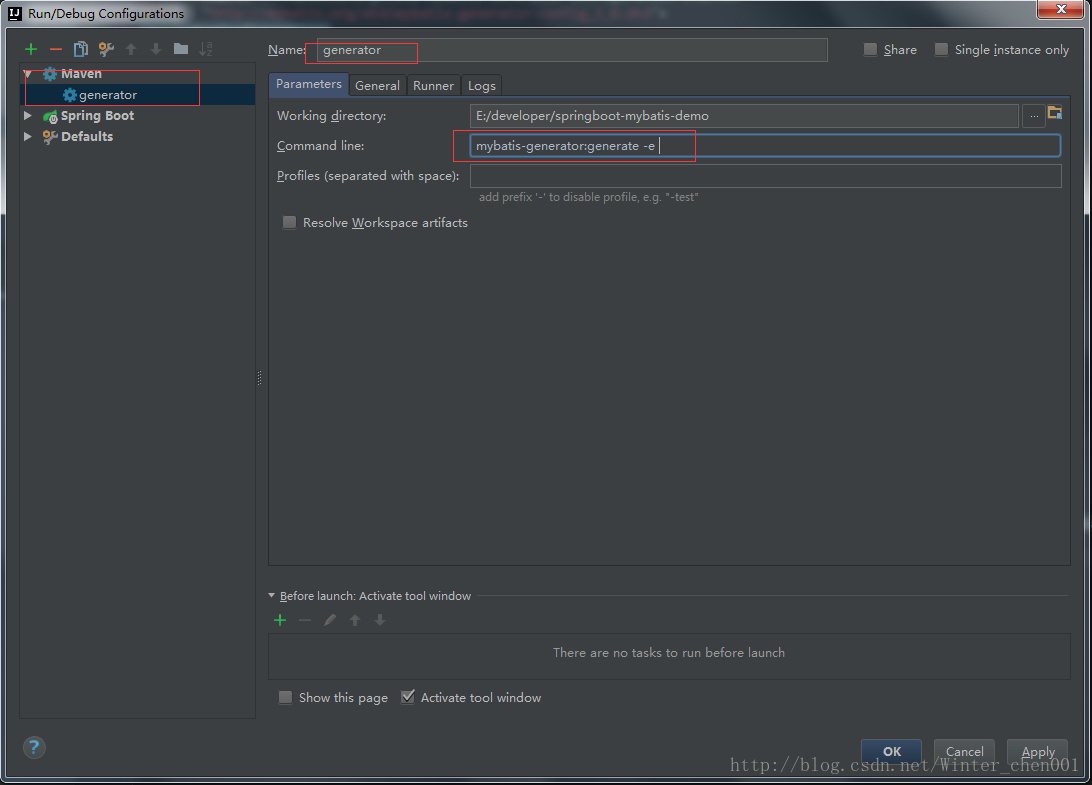This screenshot has width=1092, height=785.
Task: Switch to the General tab
Action: pos(377,86)
